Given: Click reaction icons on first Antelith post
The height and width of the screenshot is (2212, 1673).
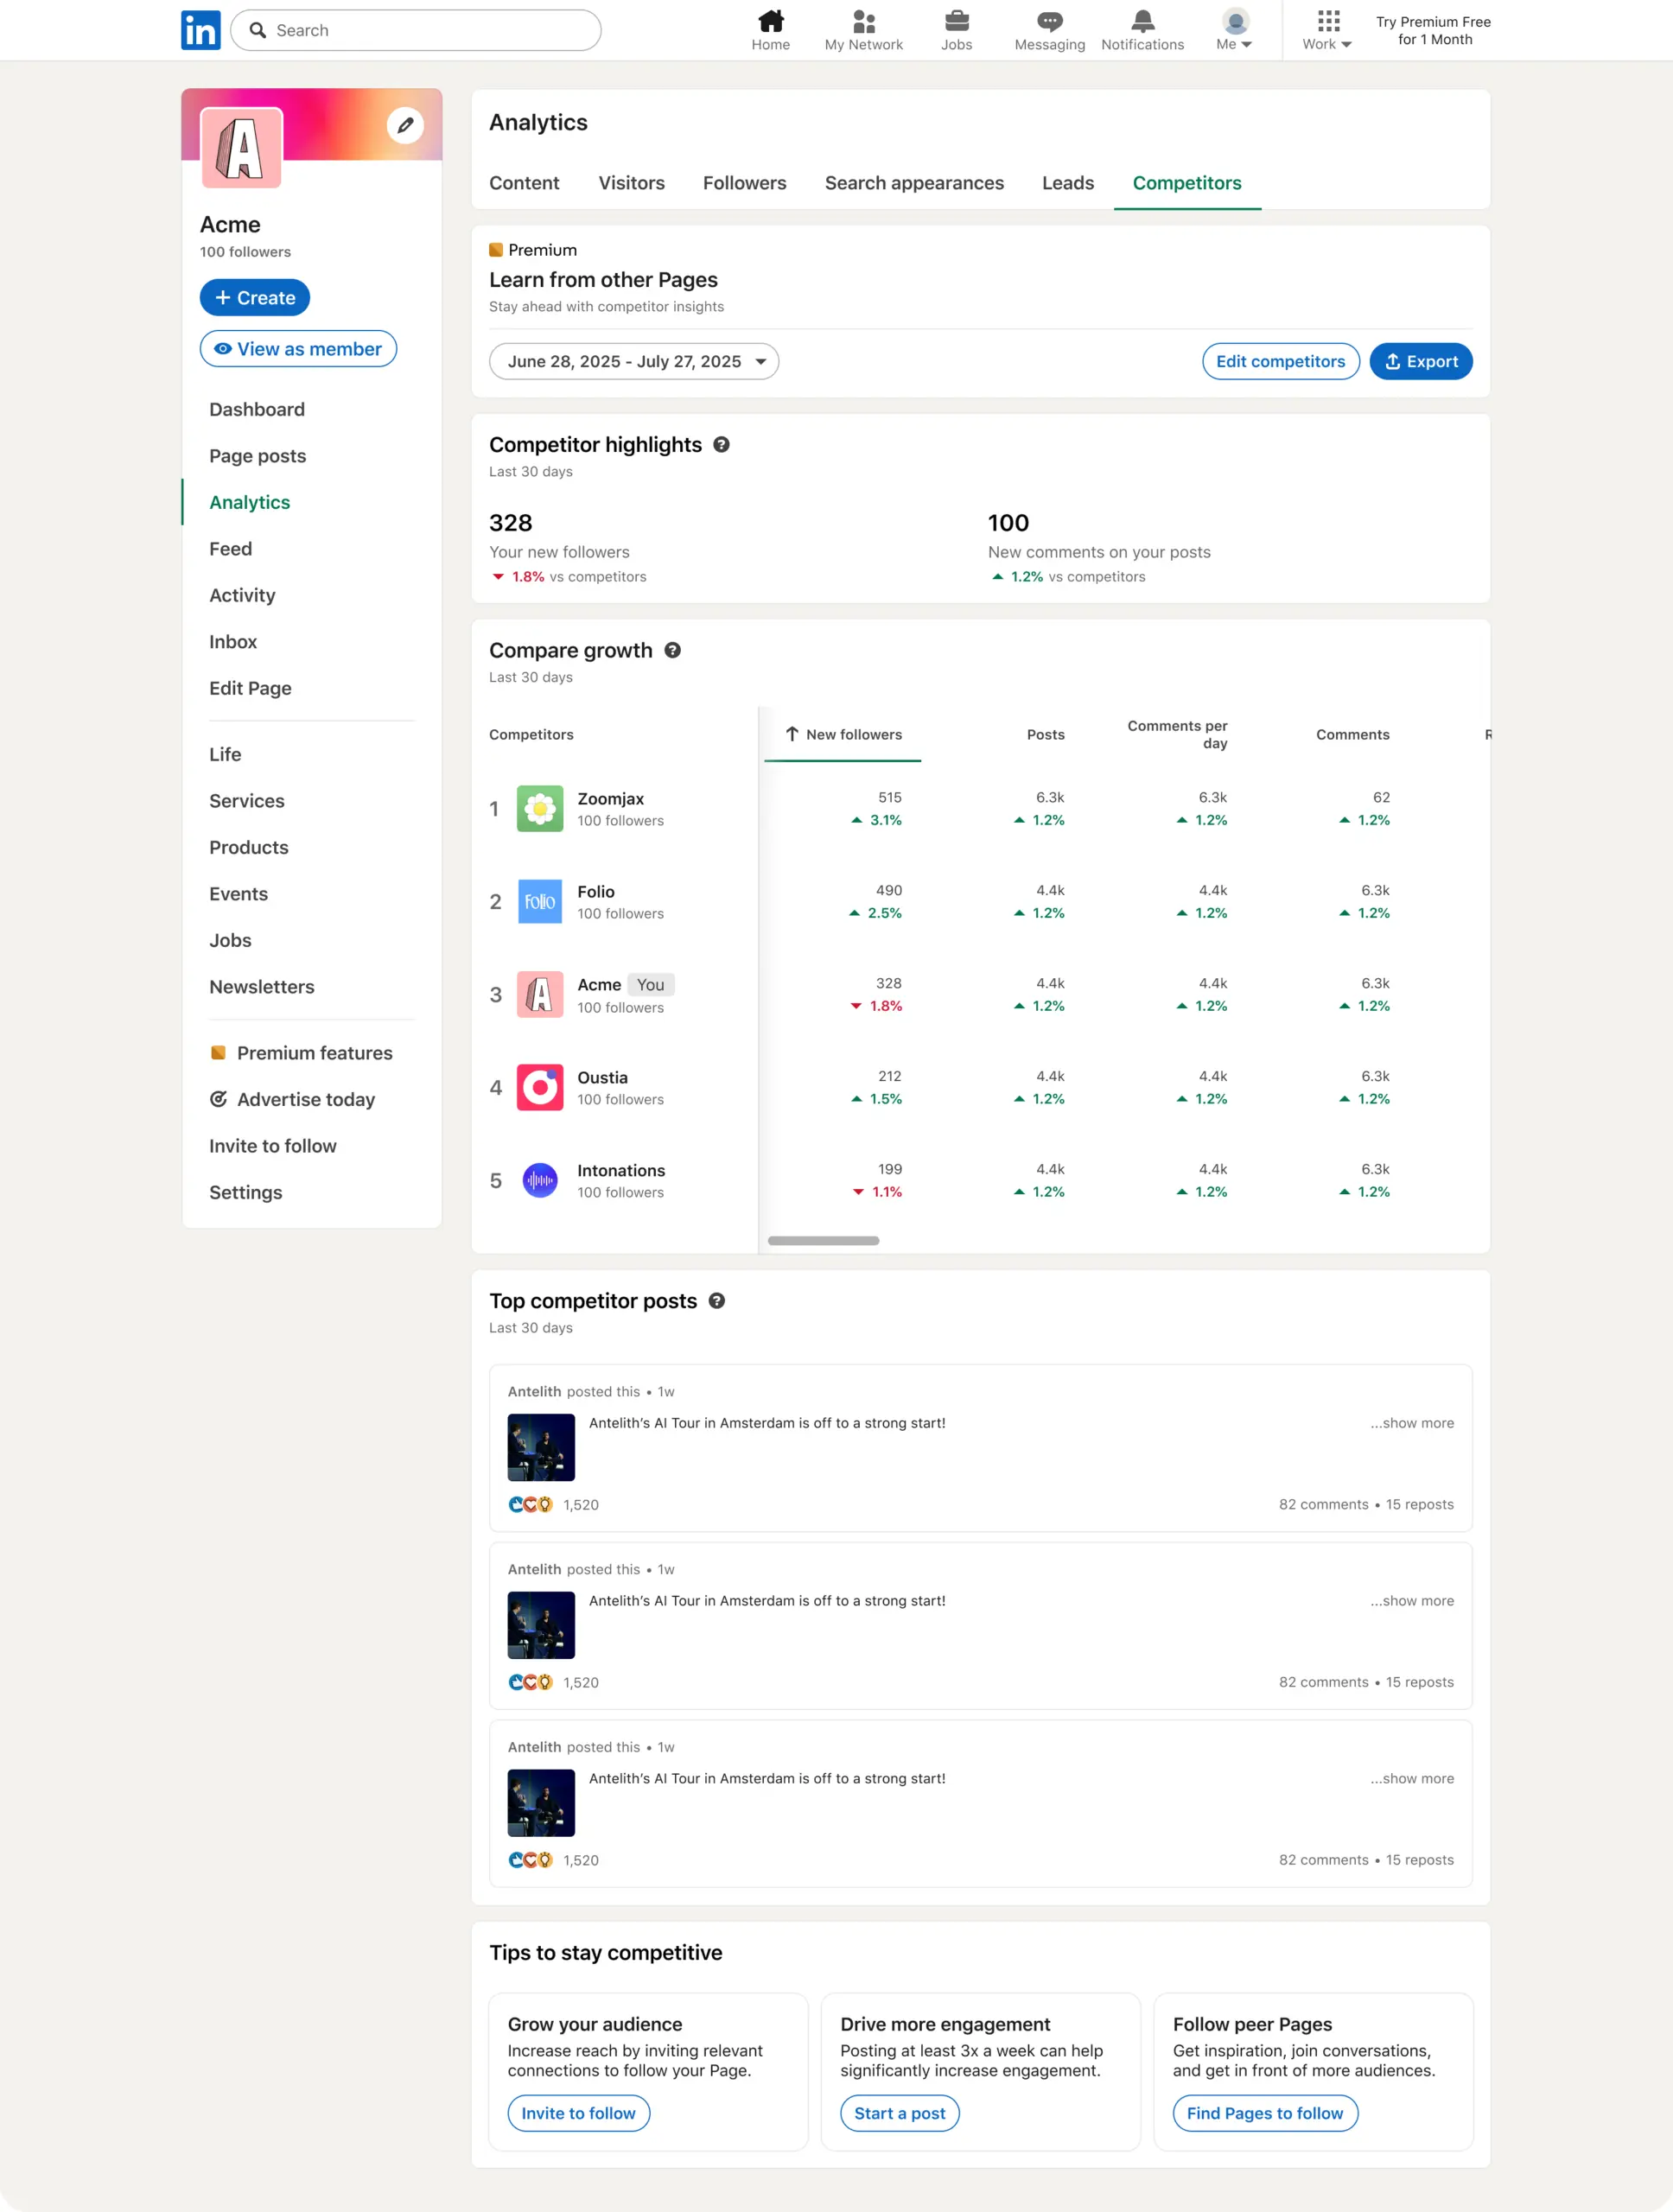Looking at the screenshot, I should coord(530,1505).
